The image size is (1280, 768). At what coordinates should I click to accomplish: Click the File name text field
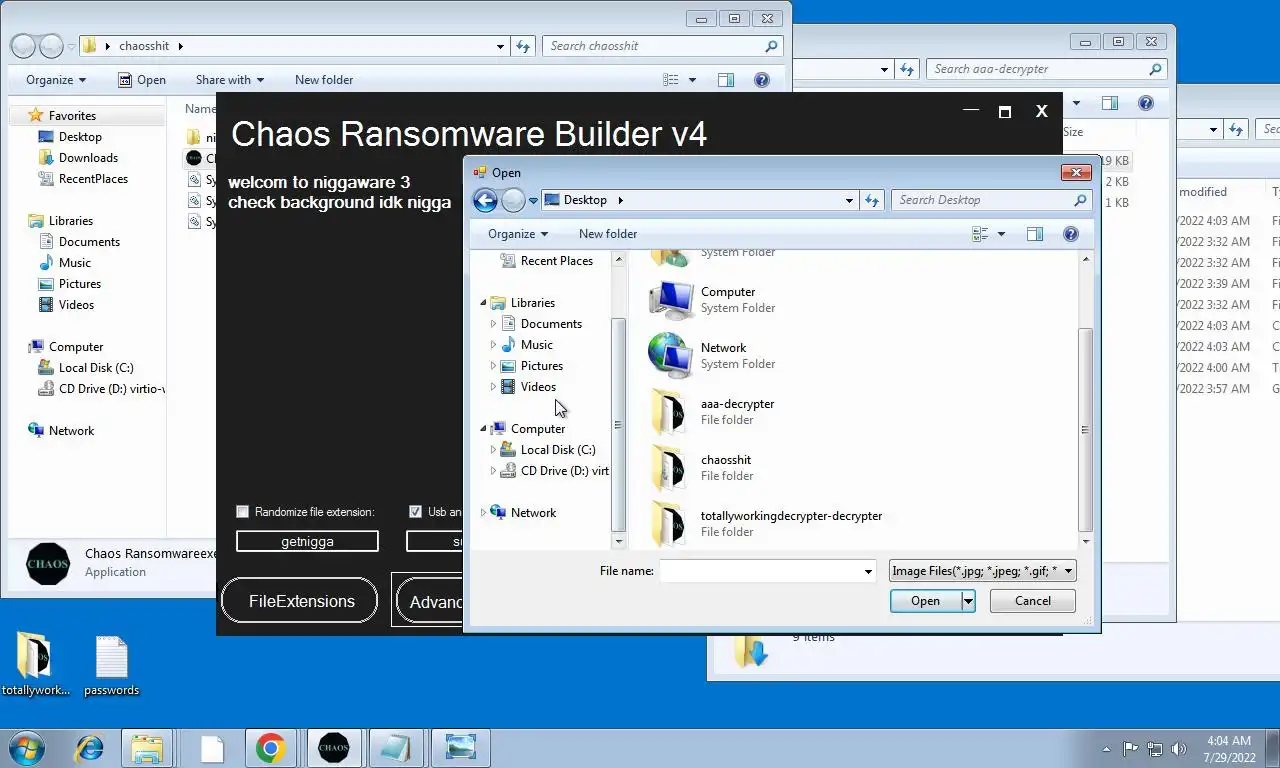point(759,571)
